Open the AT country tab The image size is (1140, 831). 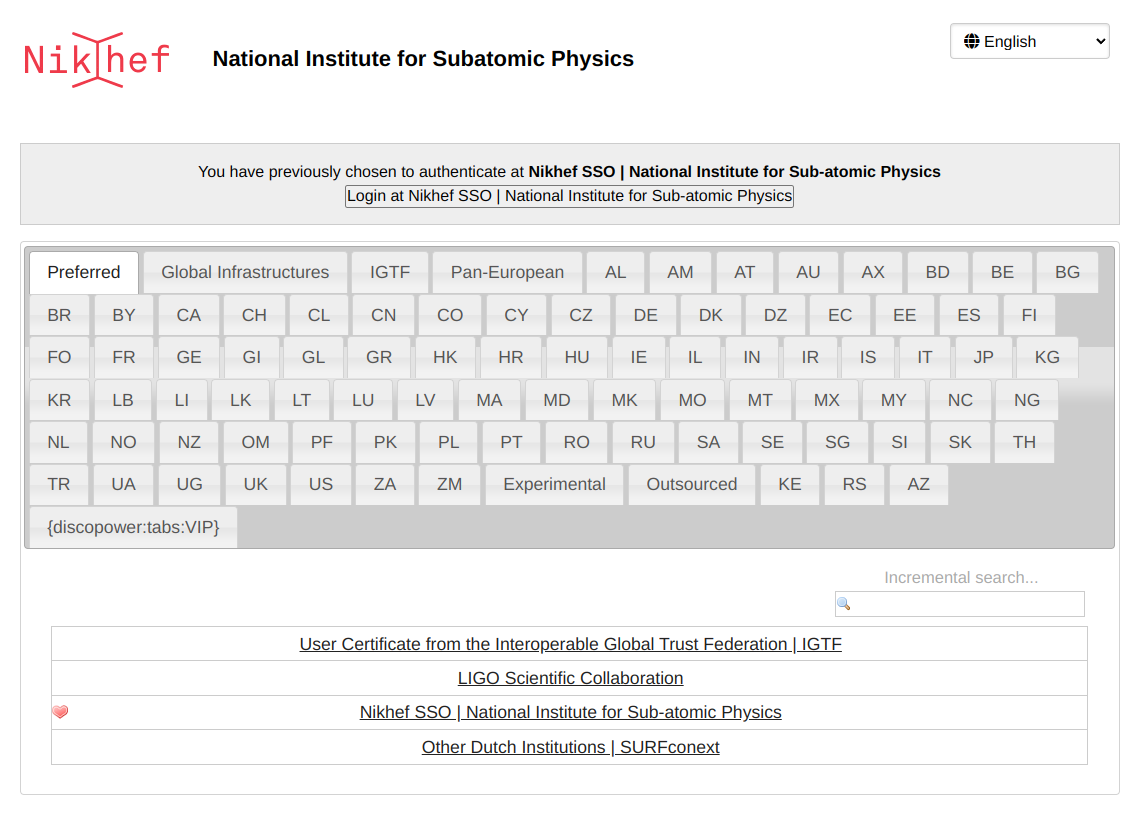pos(744,273)
